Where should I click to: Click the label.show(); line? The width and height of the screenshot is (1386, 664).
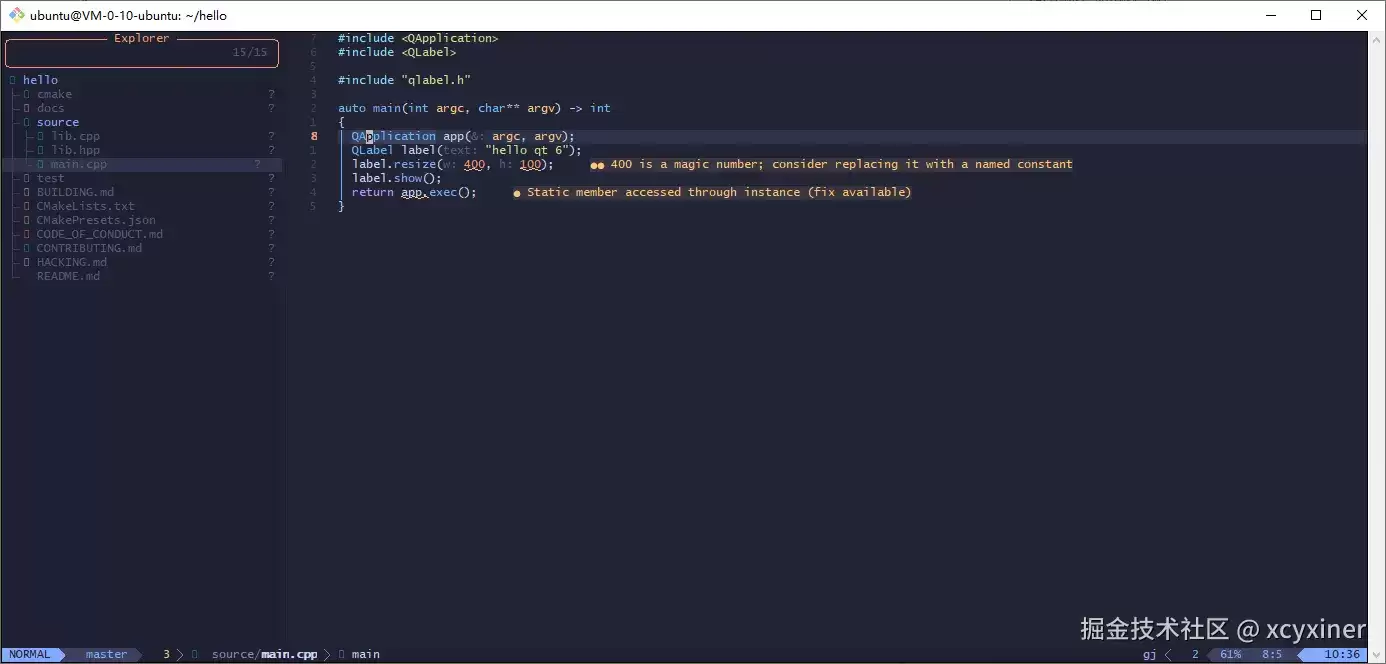coord(396,178)
